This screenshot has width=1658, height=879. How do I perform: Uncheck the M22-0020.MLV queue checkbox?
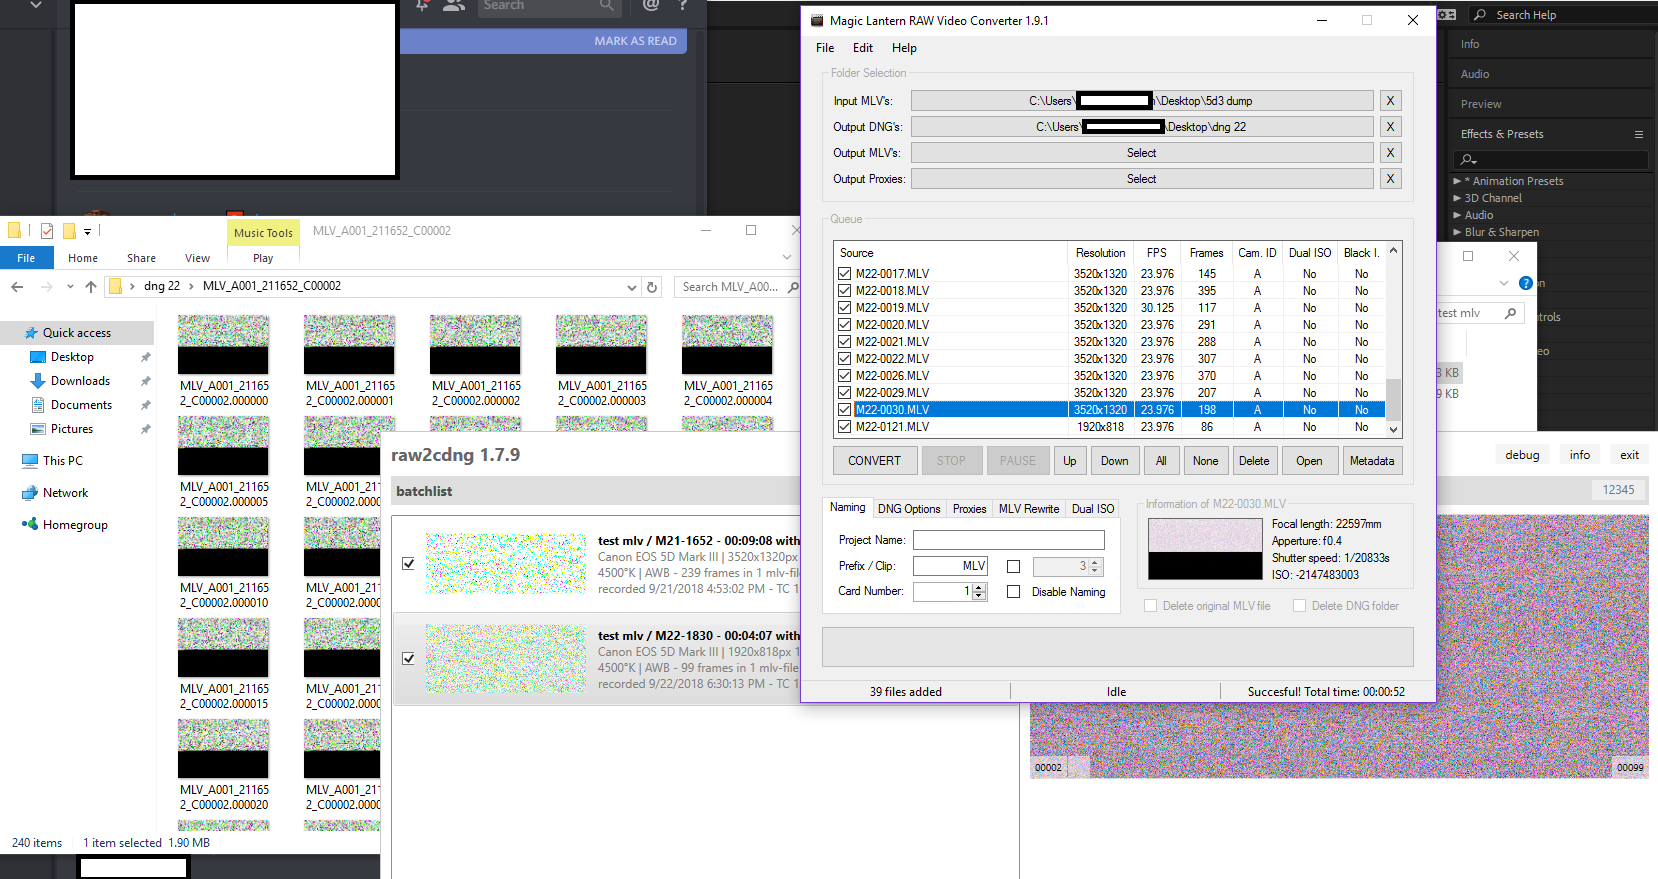point(845,325)
